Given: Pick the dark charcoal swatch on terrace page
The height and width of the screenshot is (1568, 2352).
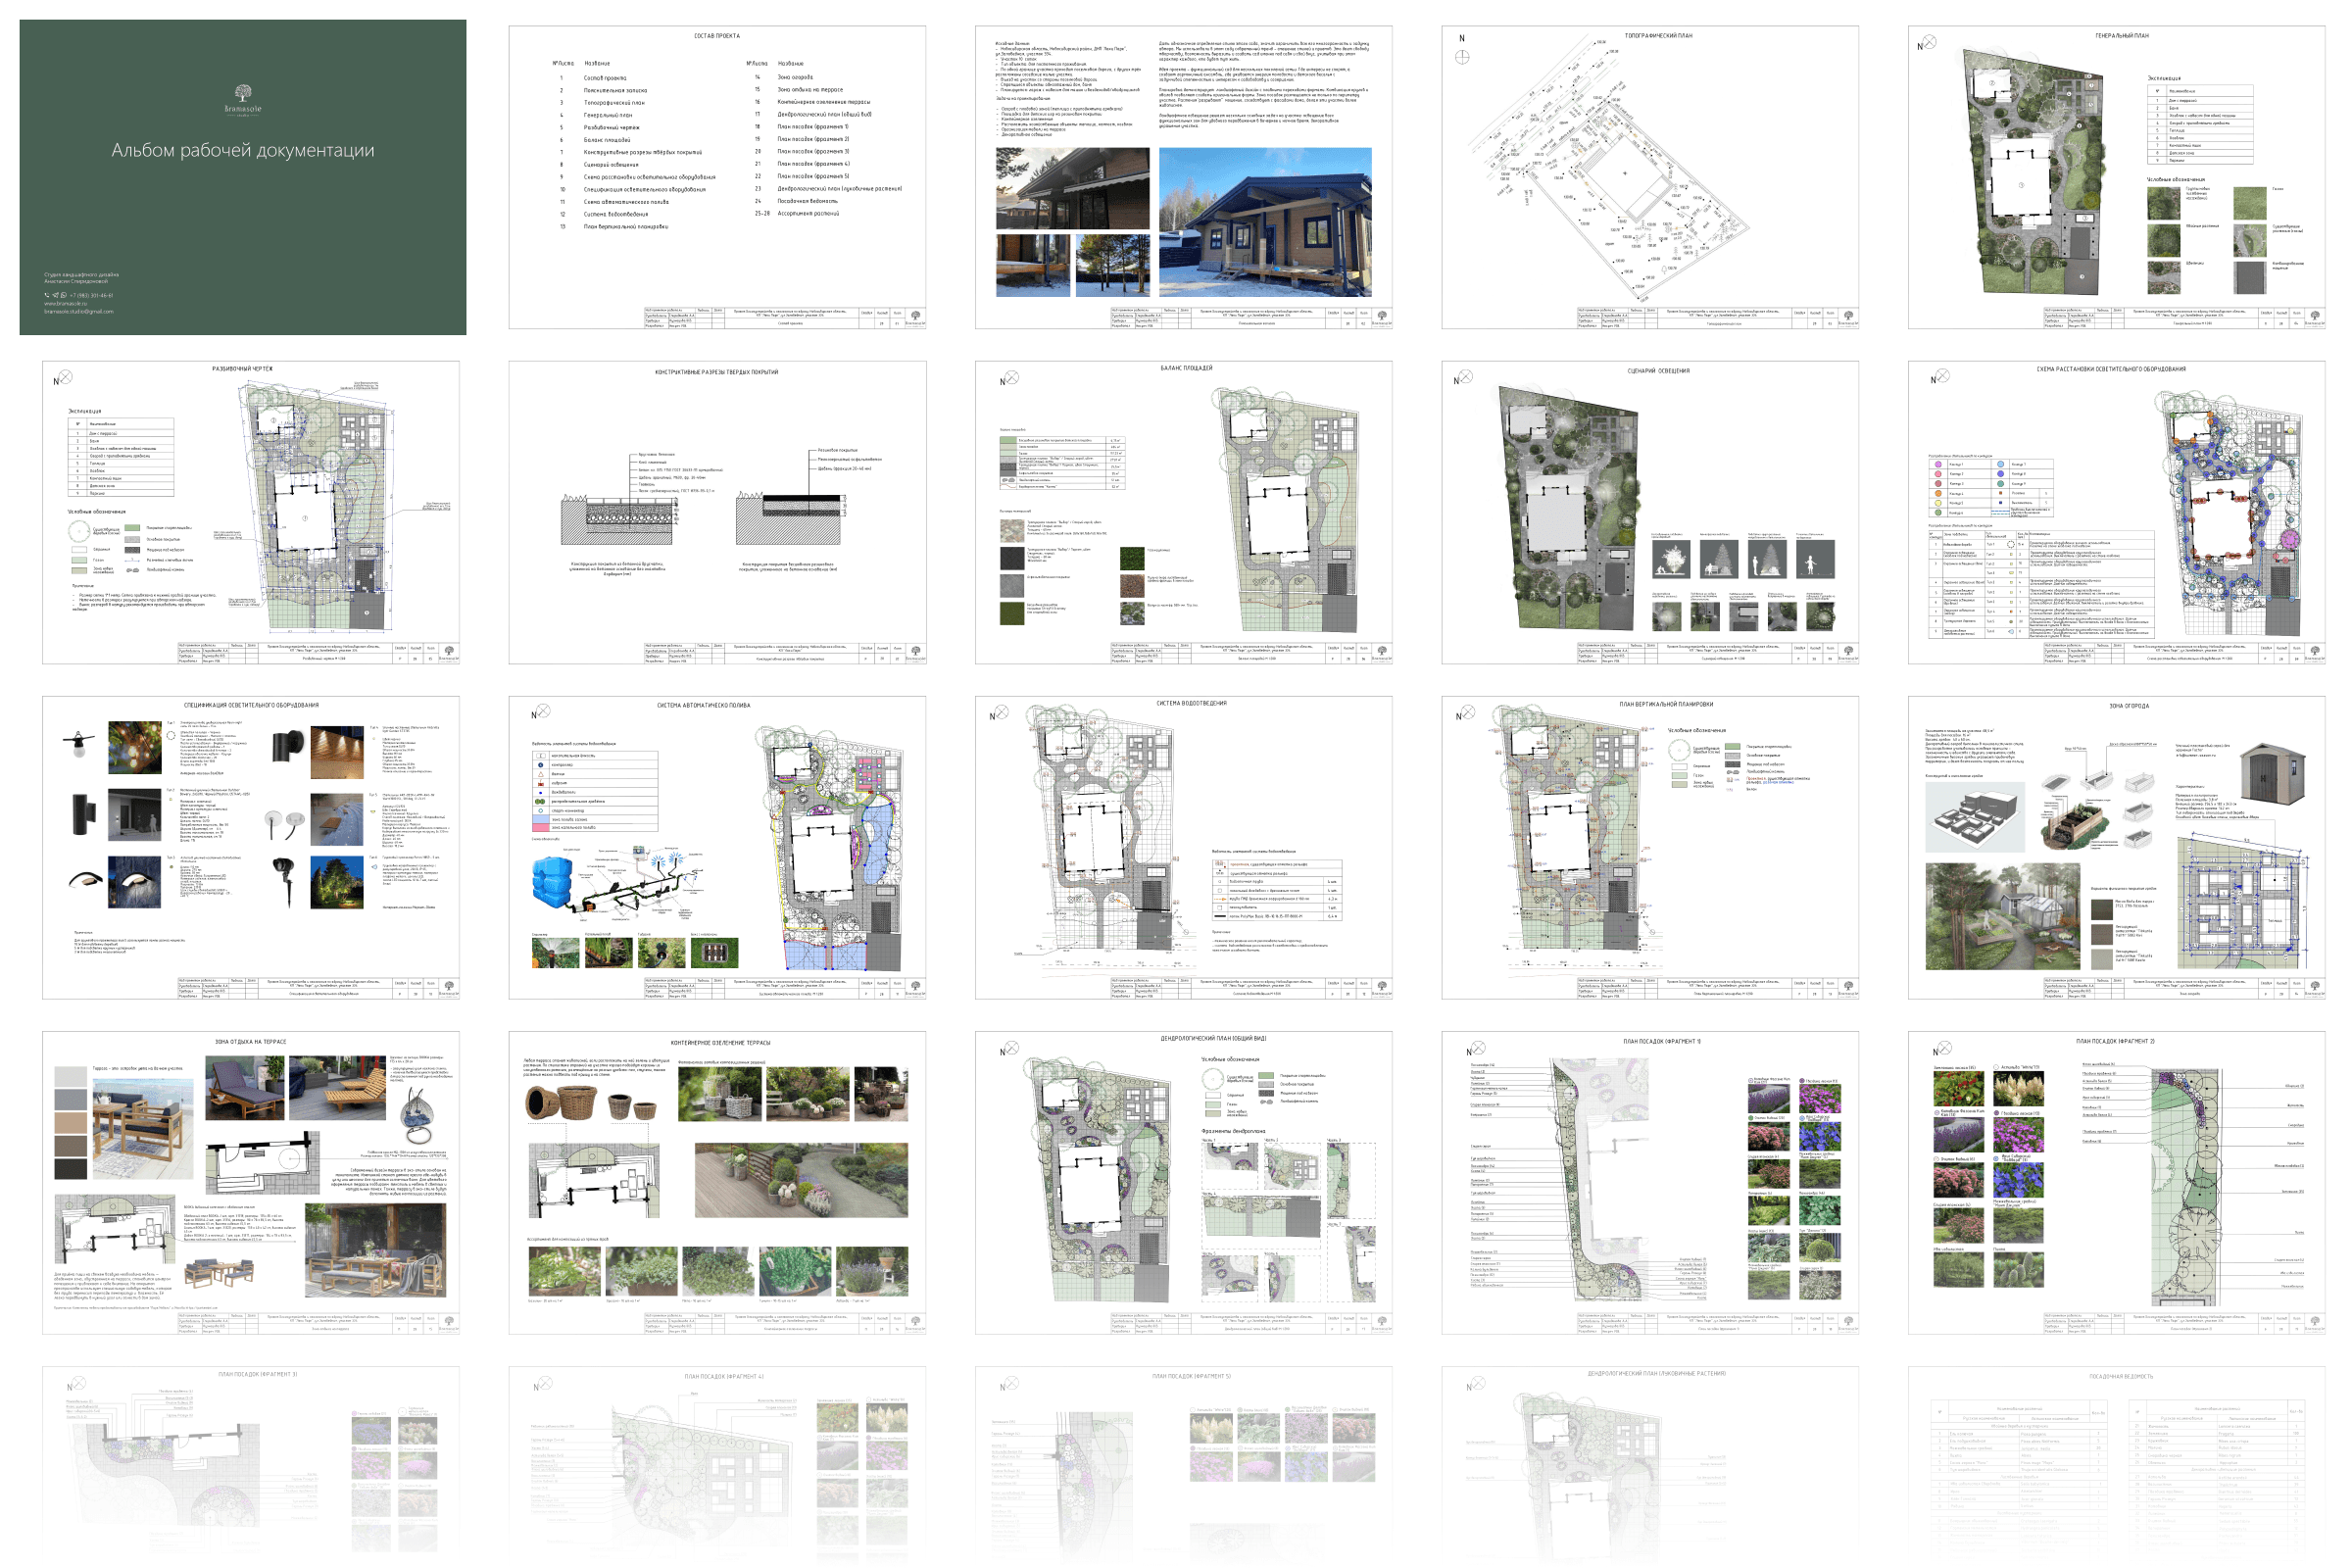Looking at the screenshot, I should pos(71,1168).
